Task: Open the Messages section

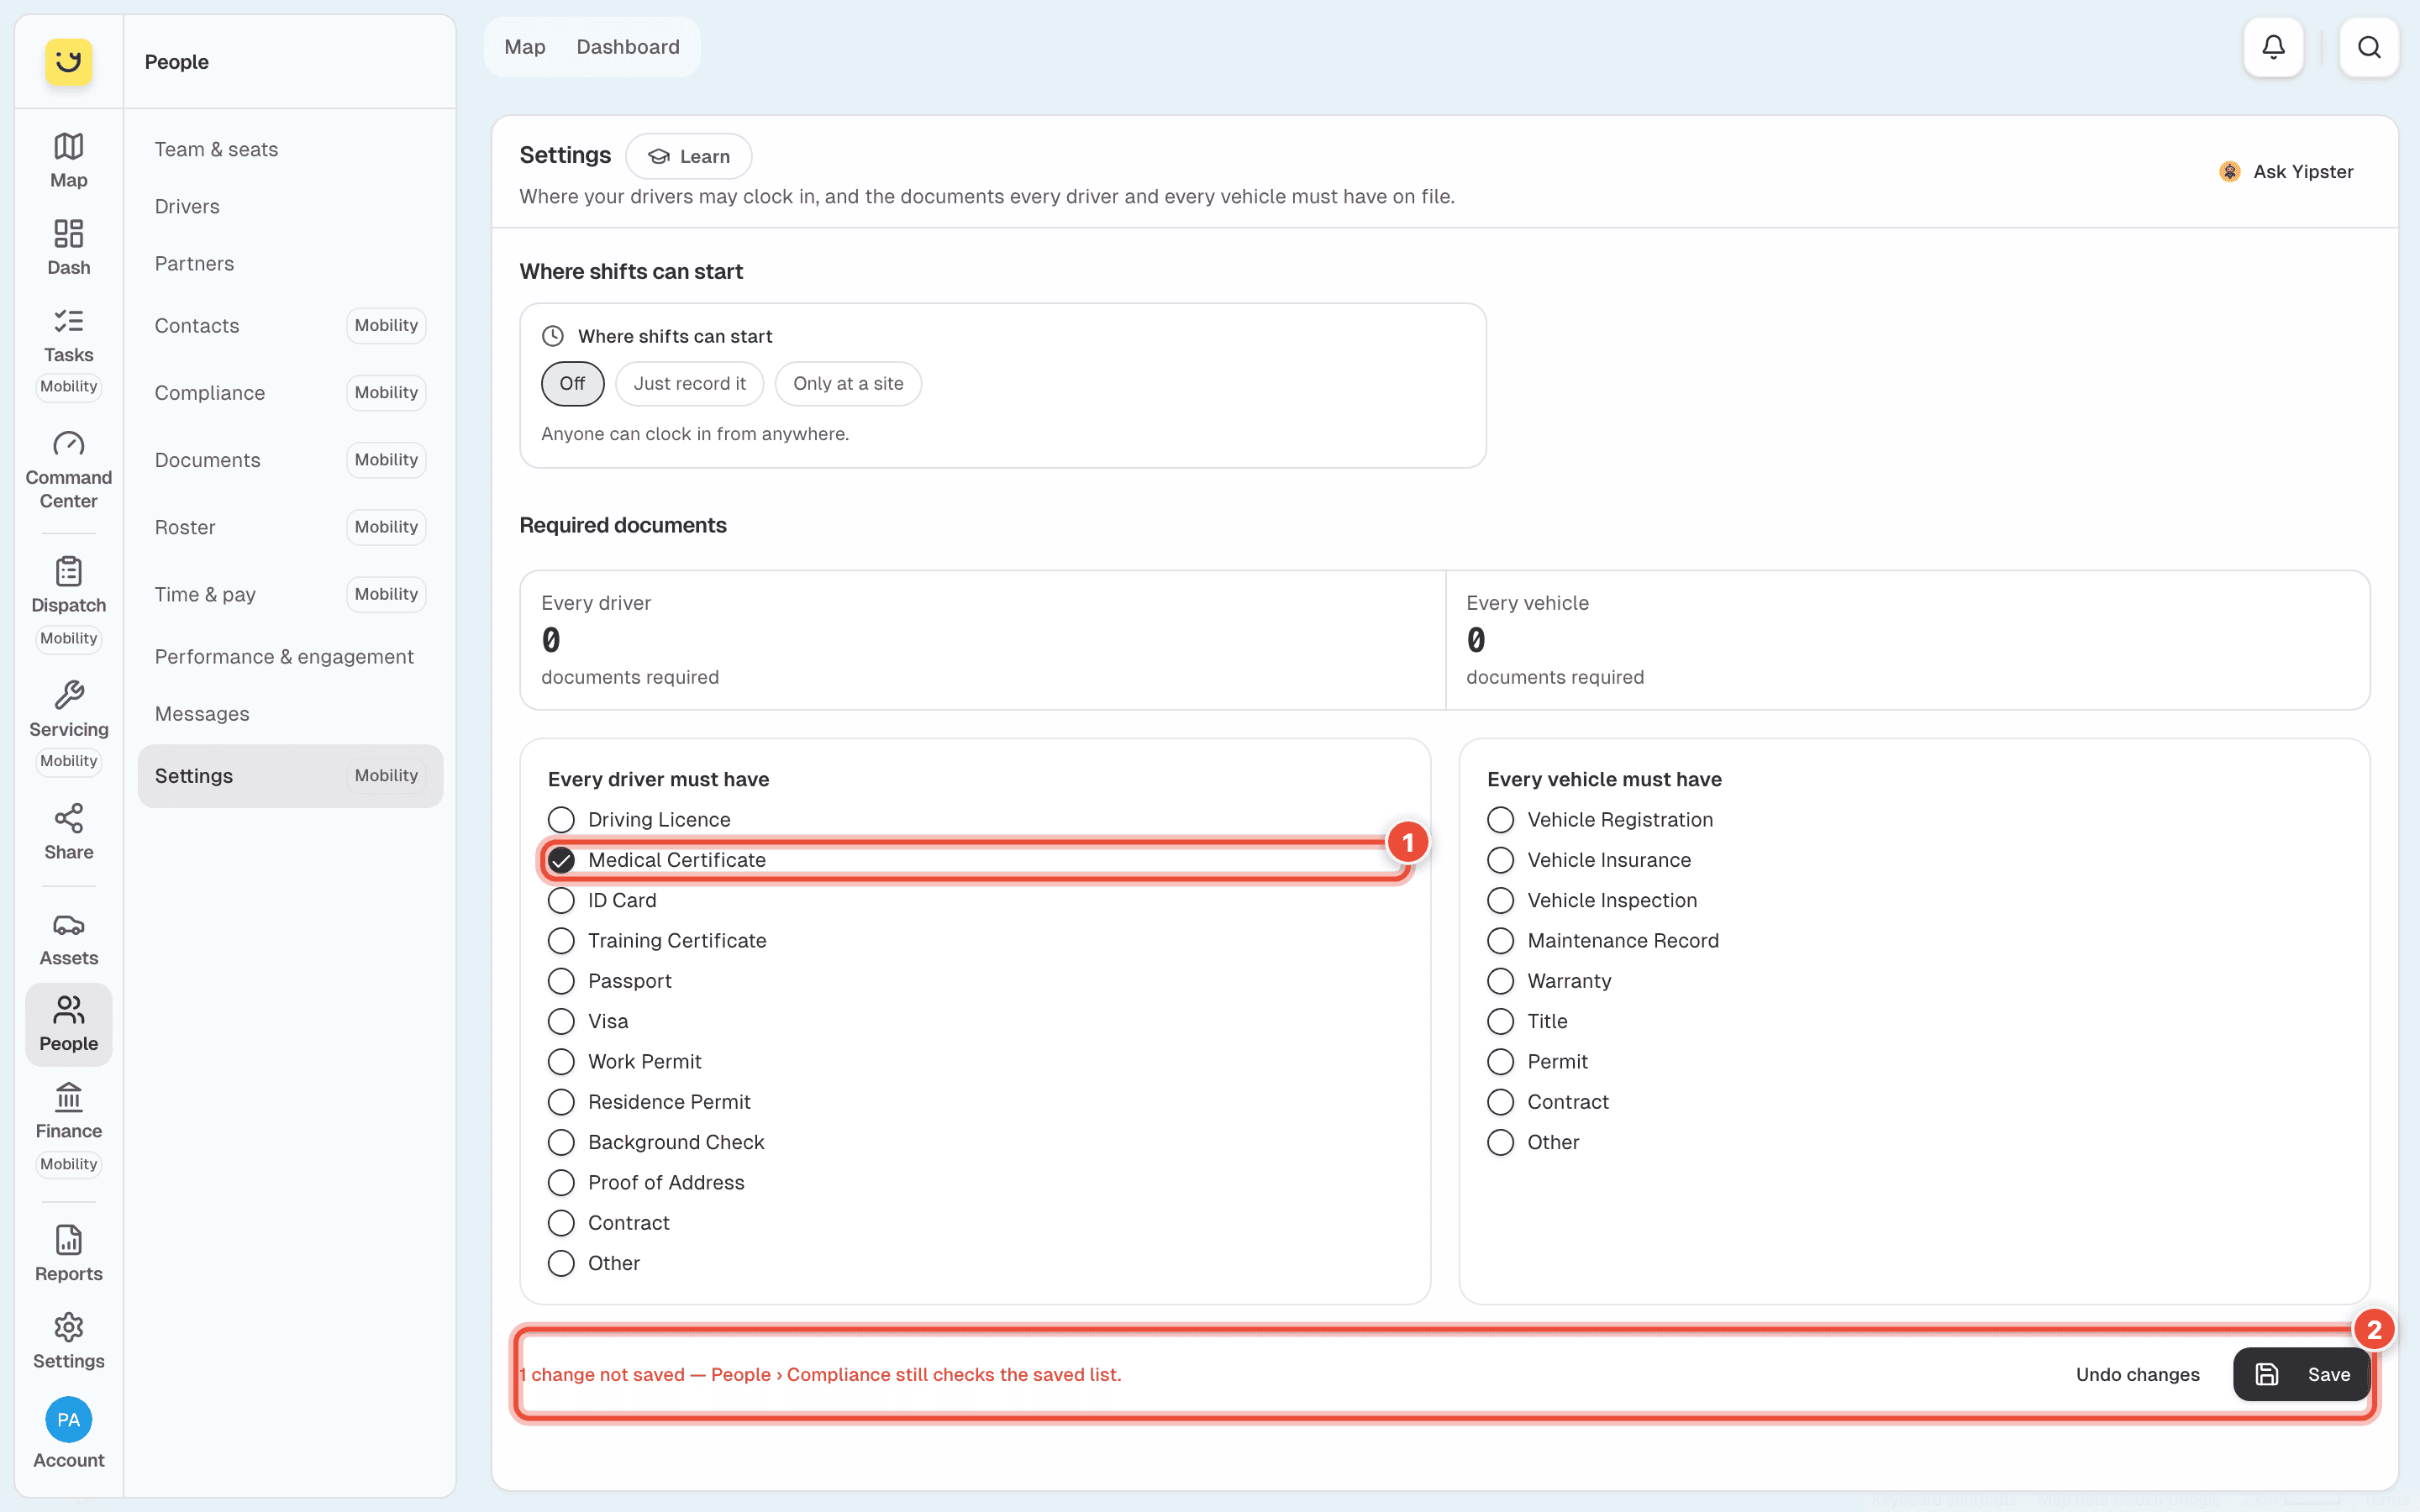Action: coord(290,714)
